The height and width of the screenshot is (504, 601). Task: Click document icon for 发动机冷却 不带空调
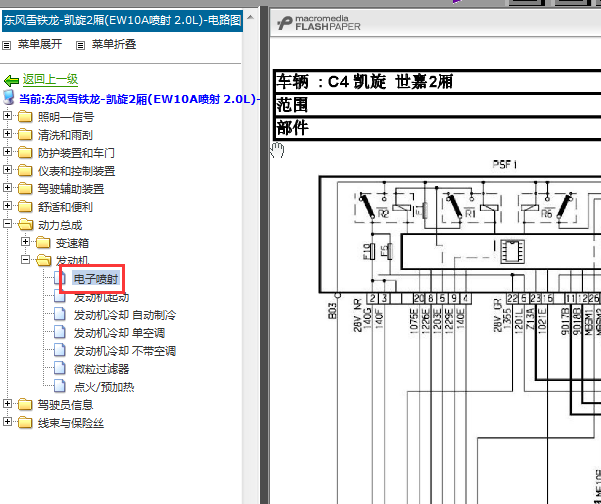pyautogui.click(x=59, y=350)
